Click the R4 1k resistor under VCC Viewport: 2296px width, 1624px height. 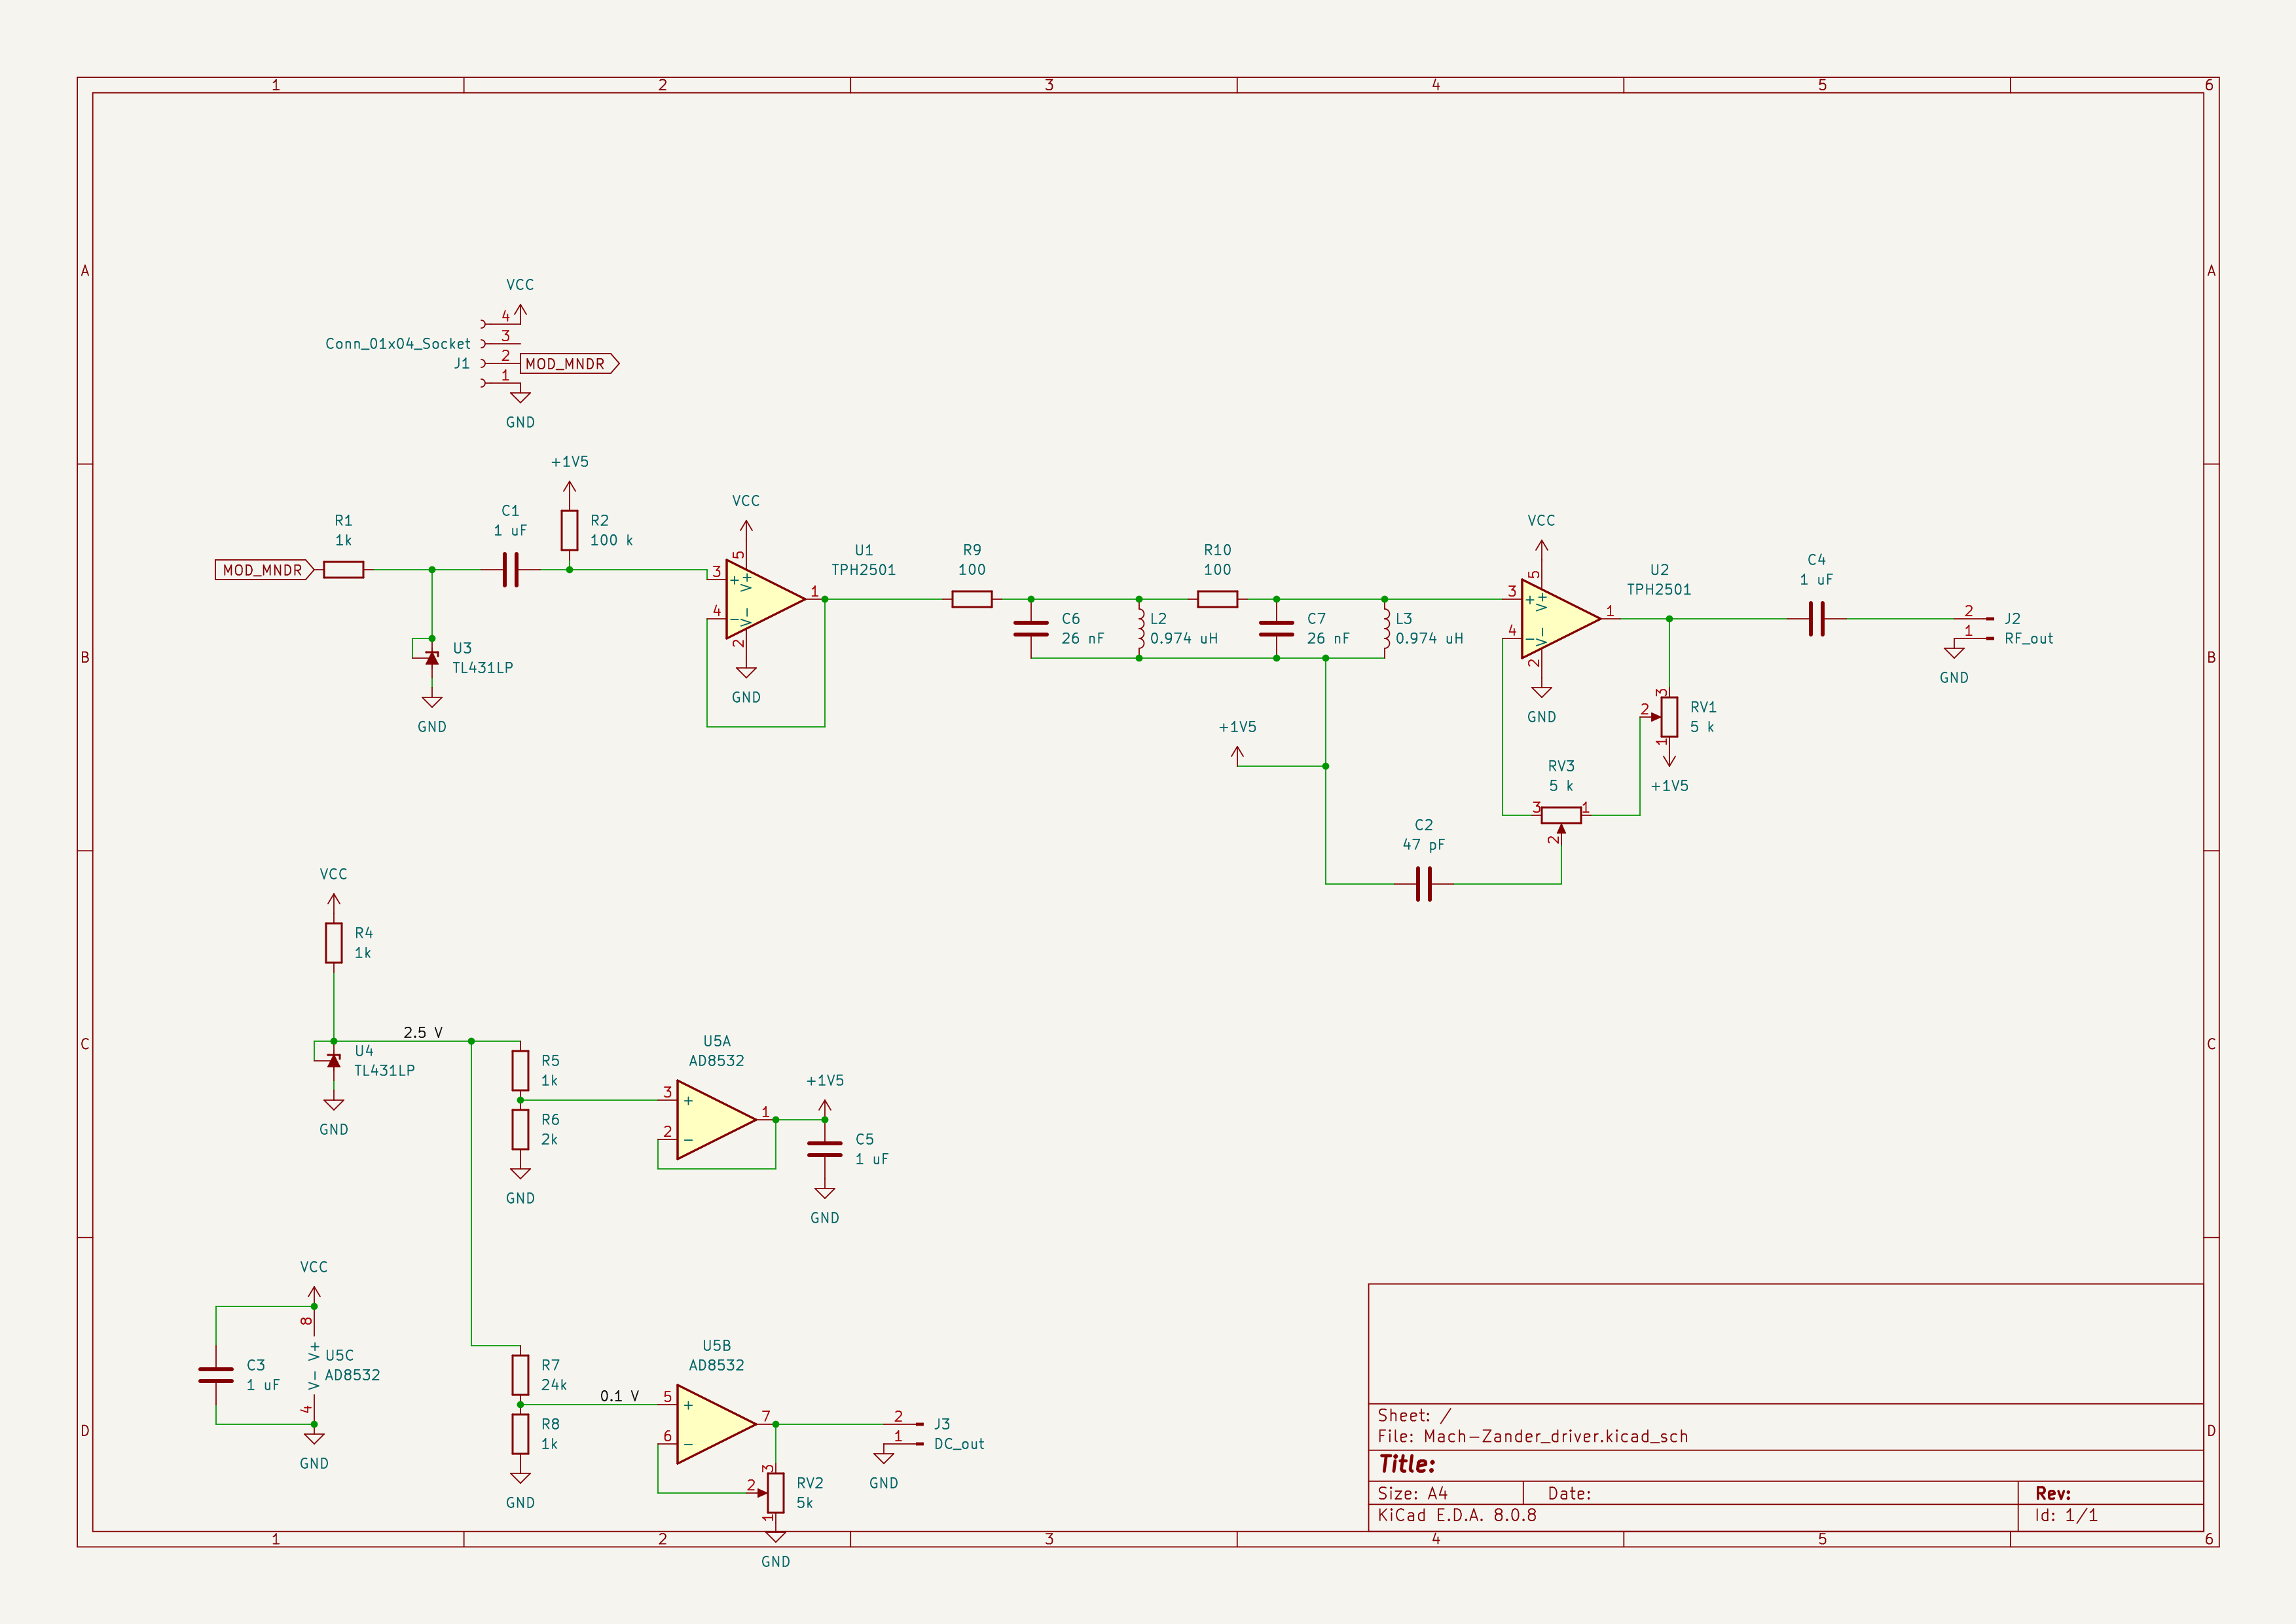click(334, 943)
